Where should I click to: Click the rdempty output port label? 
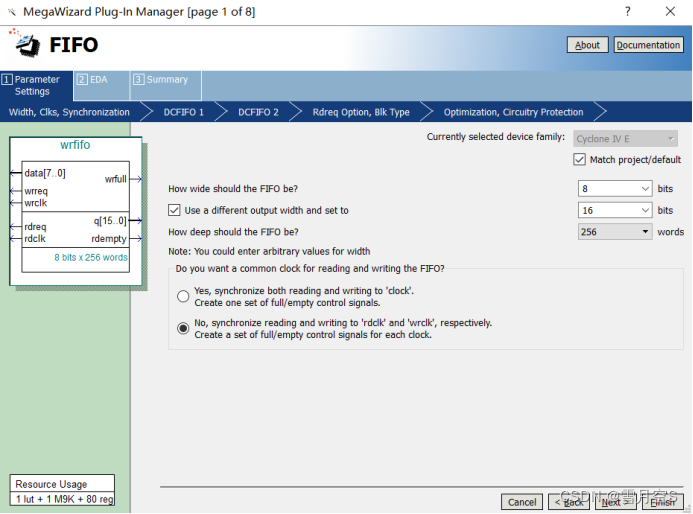[x=109, y=239]
